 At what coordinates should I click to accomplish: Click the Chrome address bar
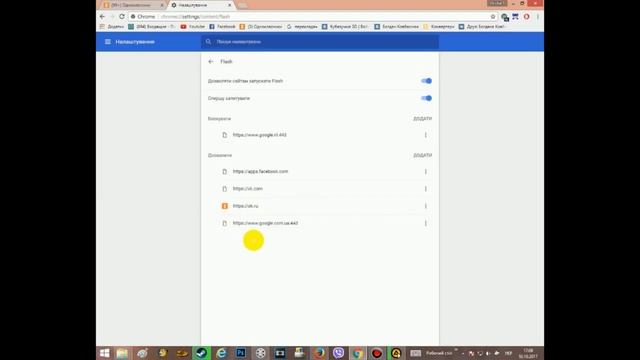(x=310, y=17)
